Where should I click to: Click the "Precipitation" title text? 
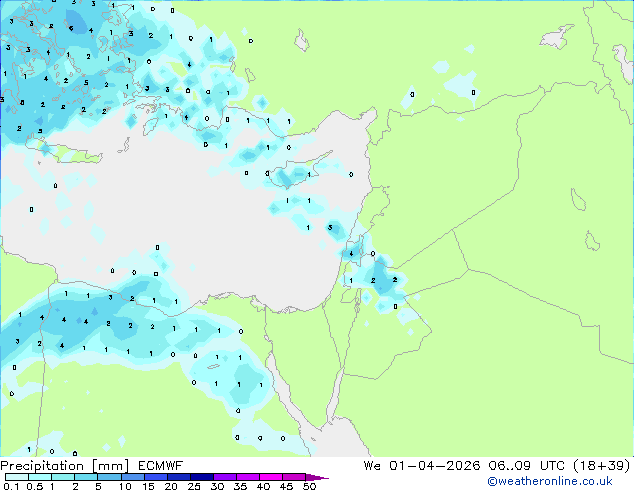tap(42, 466)
